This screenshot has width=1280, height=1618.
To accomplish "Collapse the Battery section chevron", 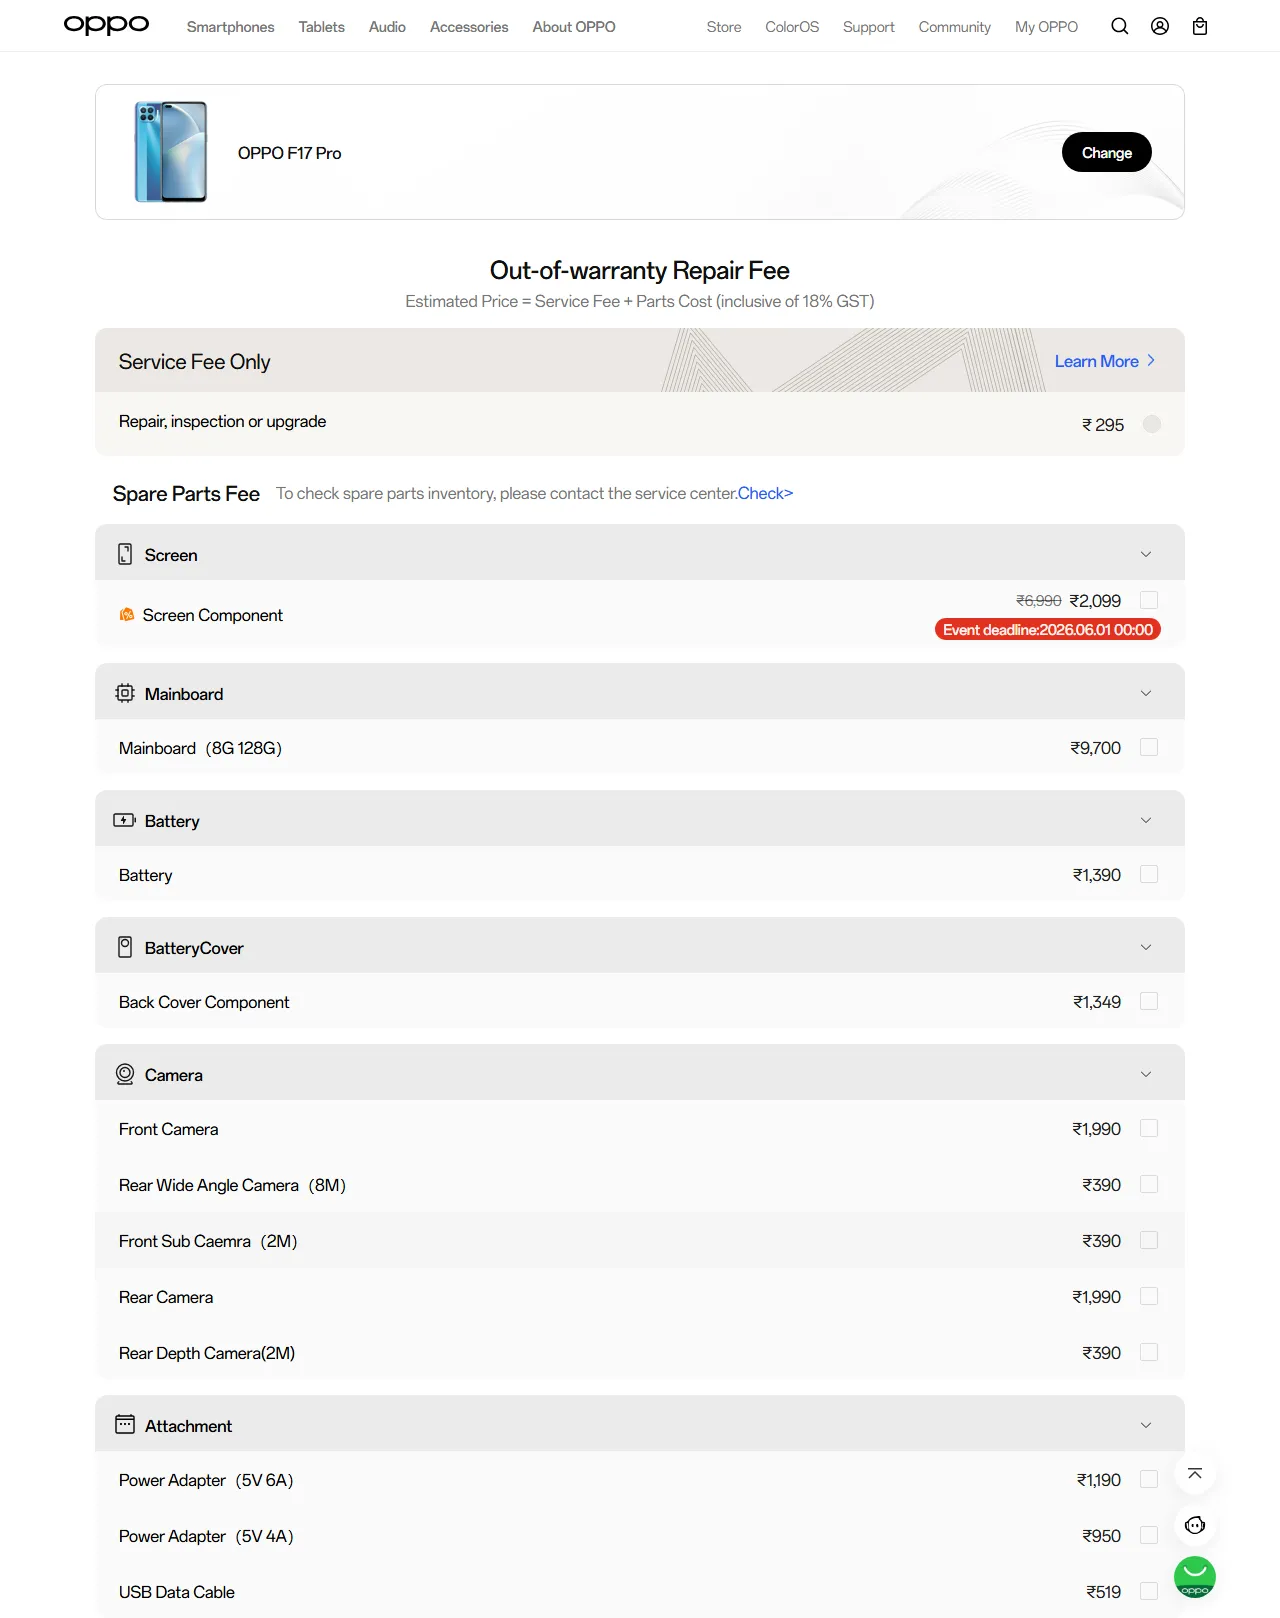I will click(x=1146, y=820).
